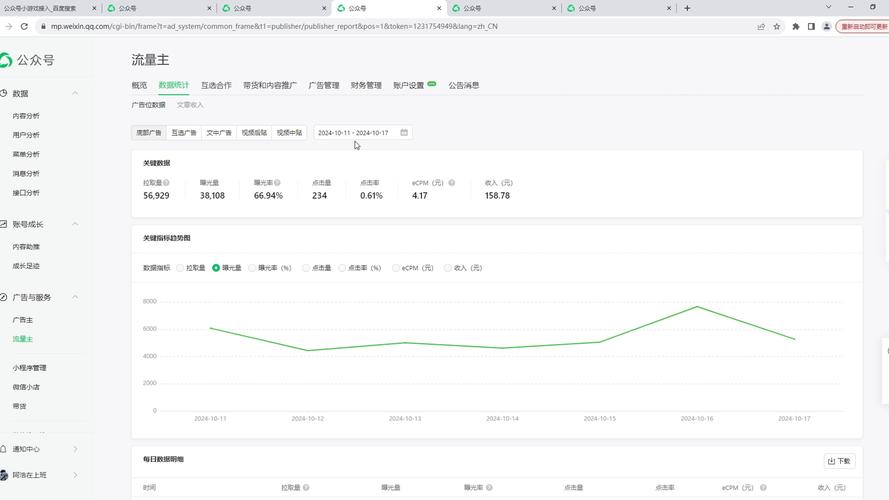The height and width of the screenshot is (500, 889).
Task: Select the 收入（元） radio button
Action: point(448,268)
